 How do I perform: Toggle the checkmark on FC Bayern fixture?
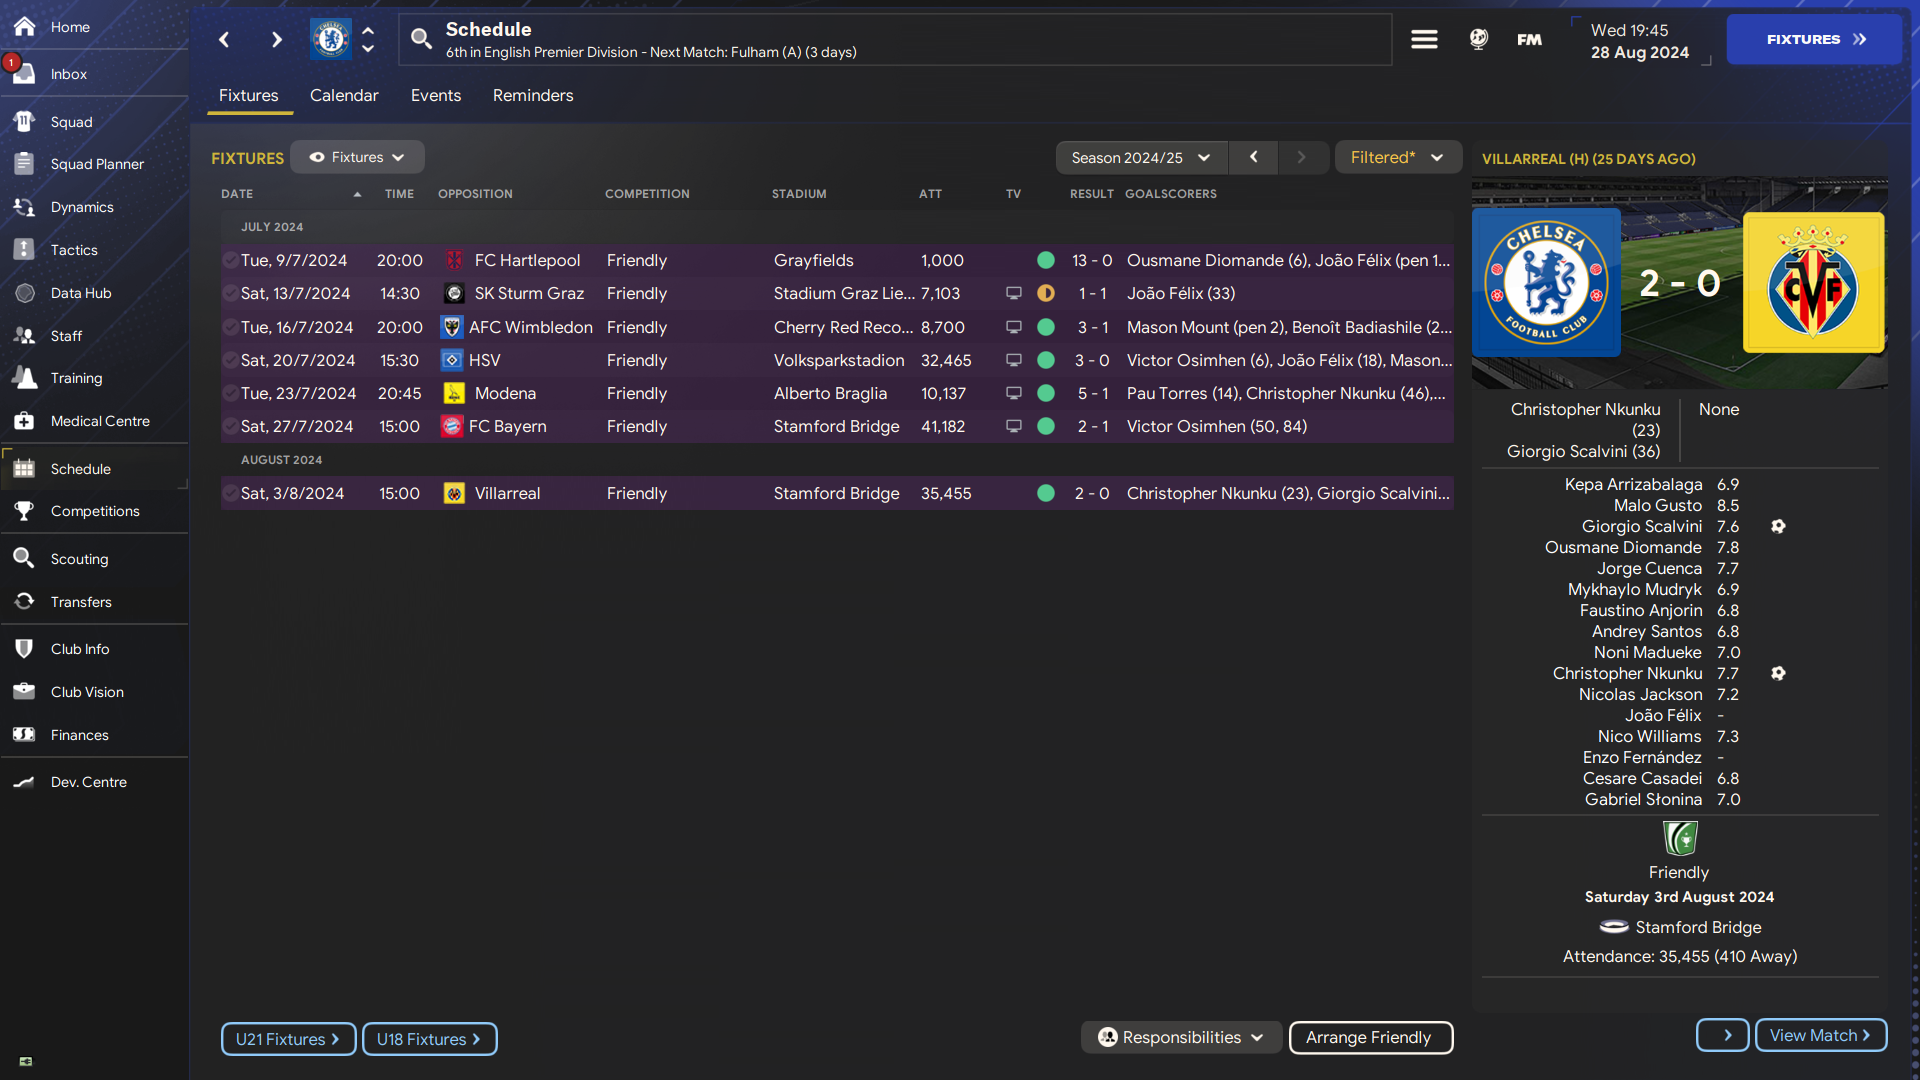[230, 426]
